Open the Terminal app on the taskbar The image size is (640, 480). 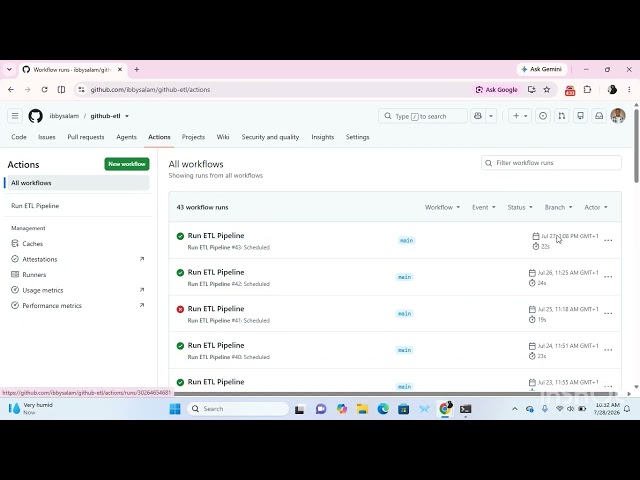click(465, 409)
